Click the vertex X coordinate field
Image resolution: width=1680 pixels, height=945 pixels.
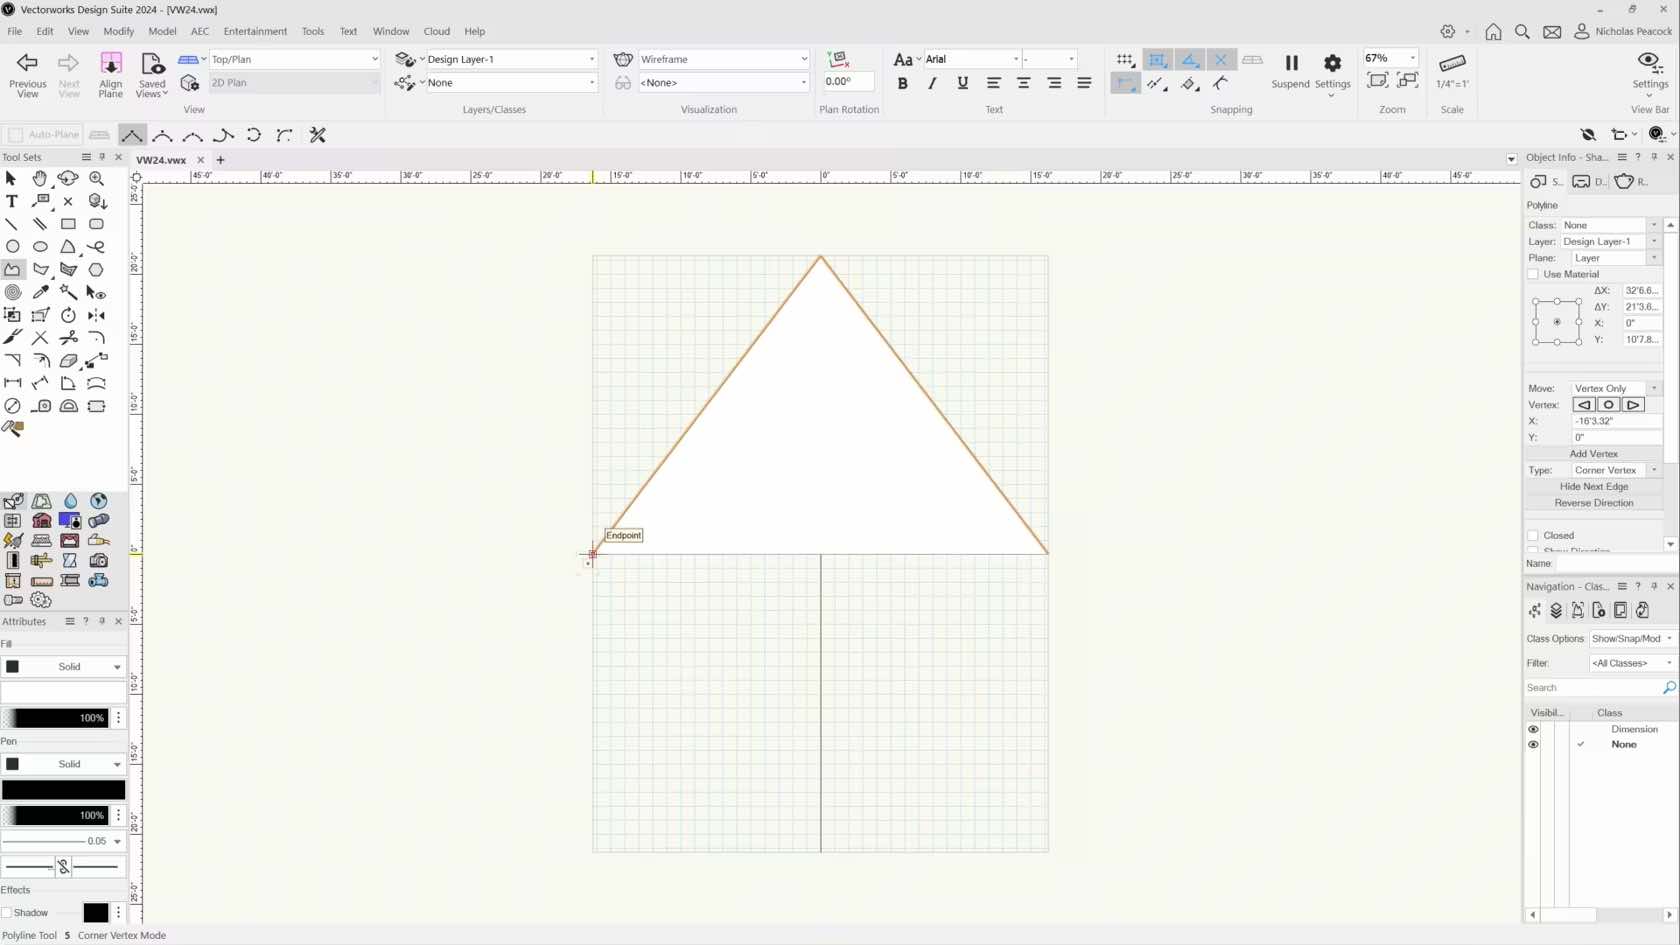point(1616,421)
